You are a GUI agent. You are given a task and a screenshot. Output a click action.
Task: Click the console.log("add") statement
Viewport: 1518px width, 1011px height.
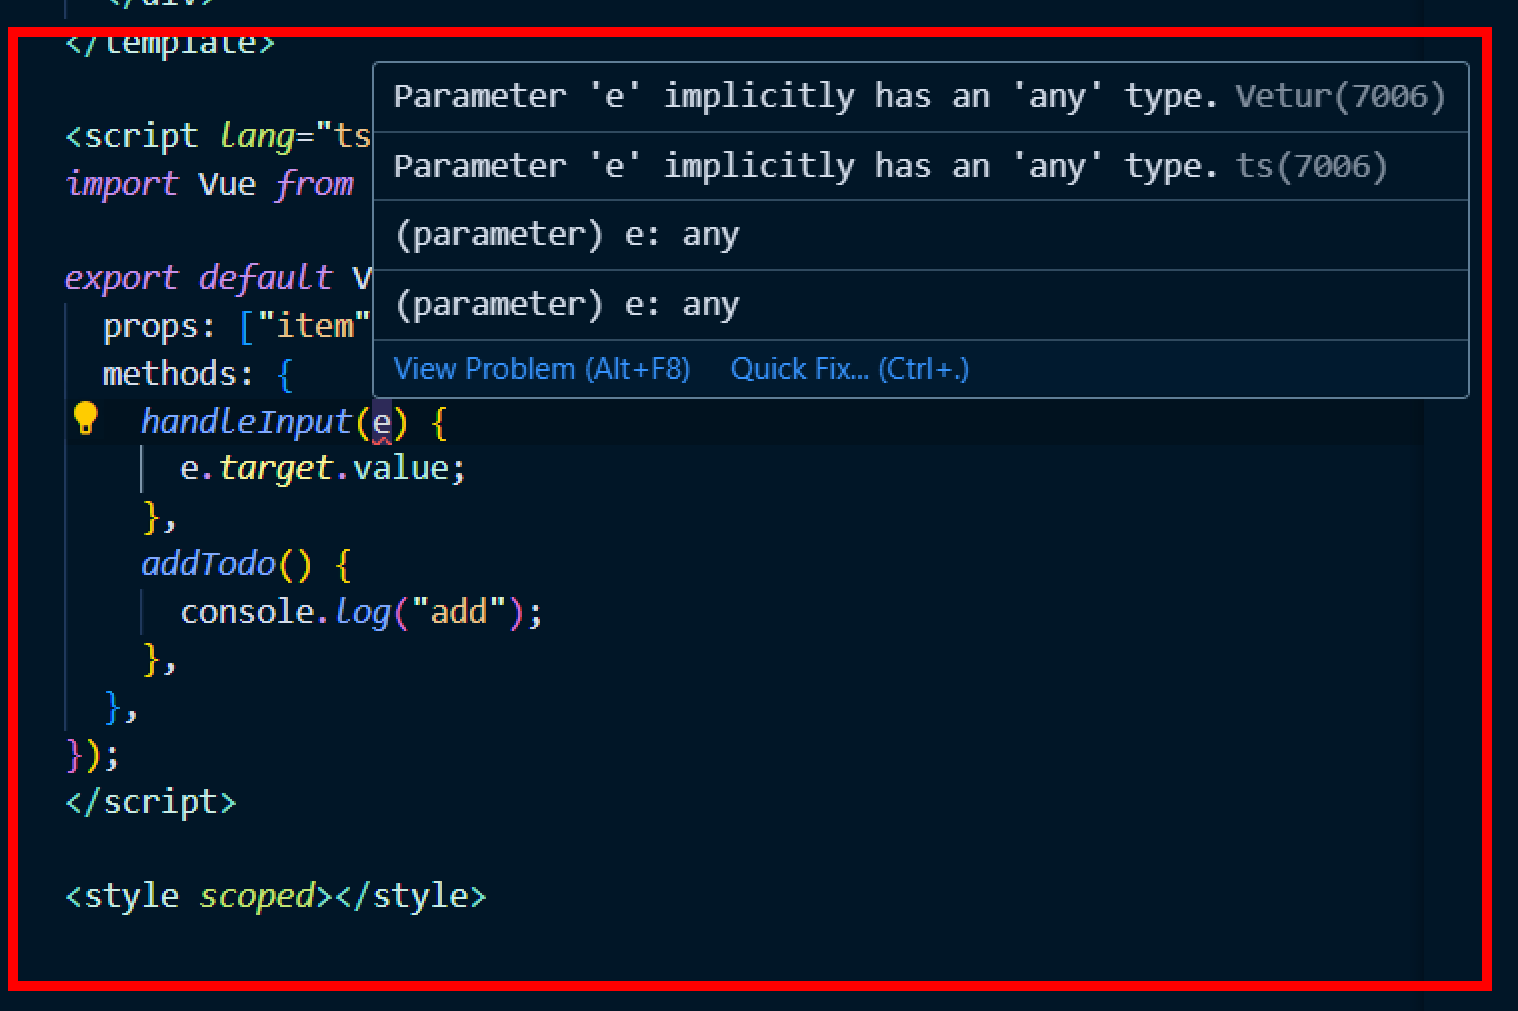pyautogui.click(x=361, y=612)
